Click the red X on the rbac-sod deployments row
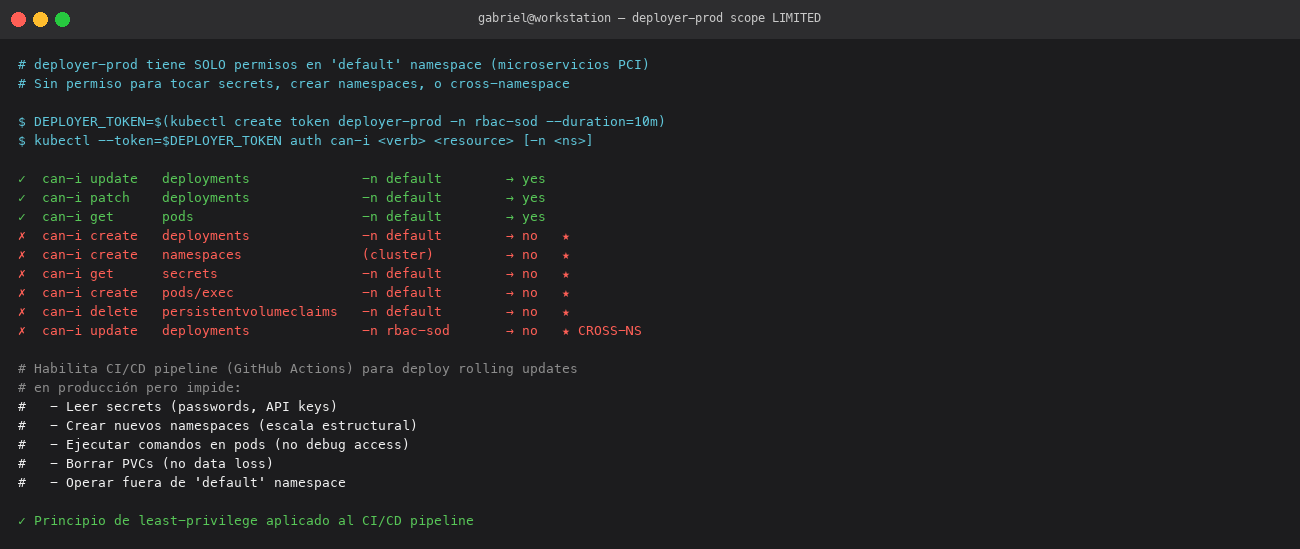This screenshot has height=549, width=1300. (x=22, y=331)
